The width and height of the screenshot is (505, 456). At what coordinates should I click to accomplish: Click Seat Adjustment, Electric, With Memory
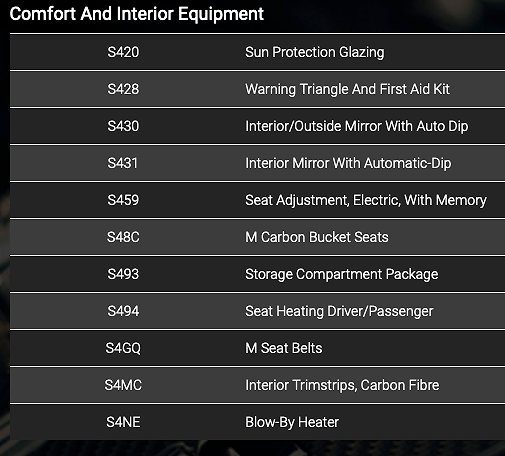pos(366,200)
